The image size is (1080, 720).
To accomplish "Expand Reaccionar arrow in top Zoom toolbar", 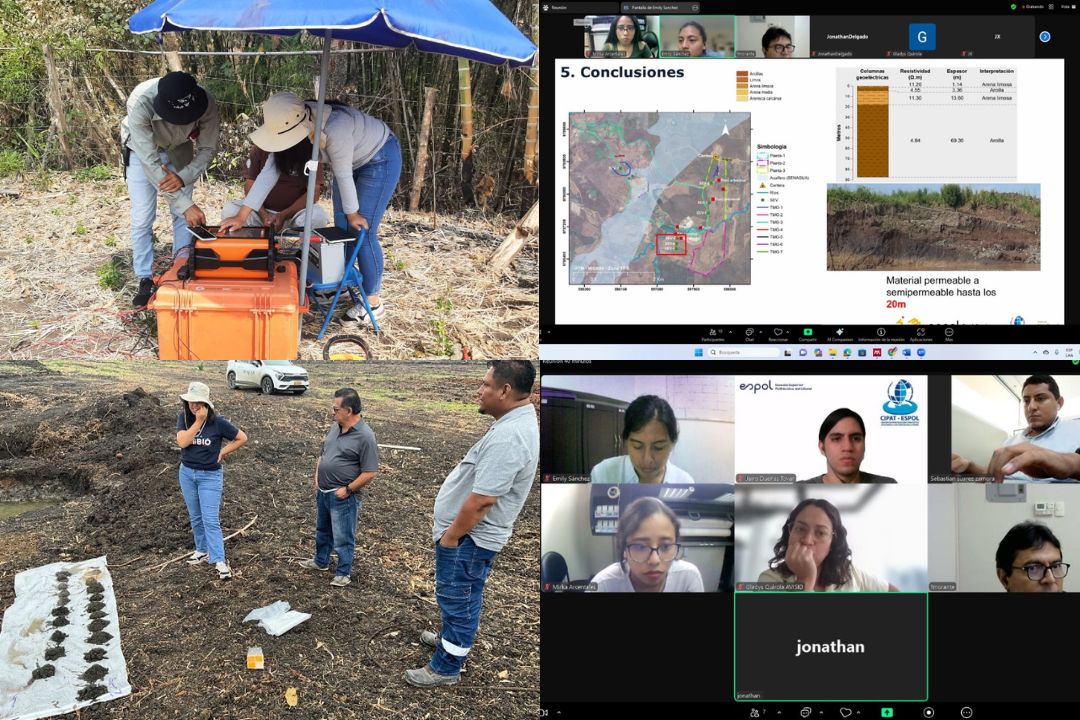I will click(x=788, y=332).
